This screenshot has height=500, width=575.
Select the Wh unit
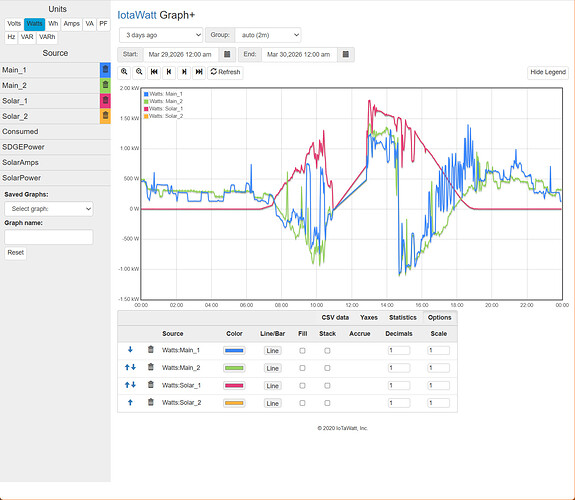[x=53, y=24]
